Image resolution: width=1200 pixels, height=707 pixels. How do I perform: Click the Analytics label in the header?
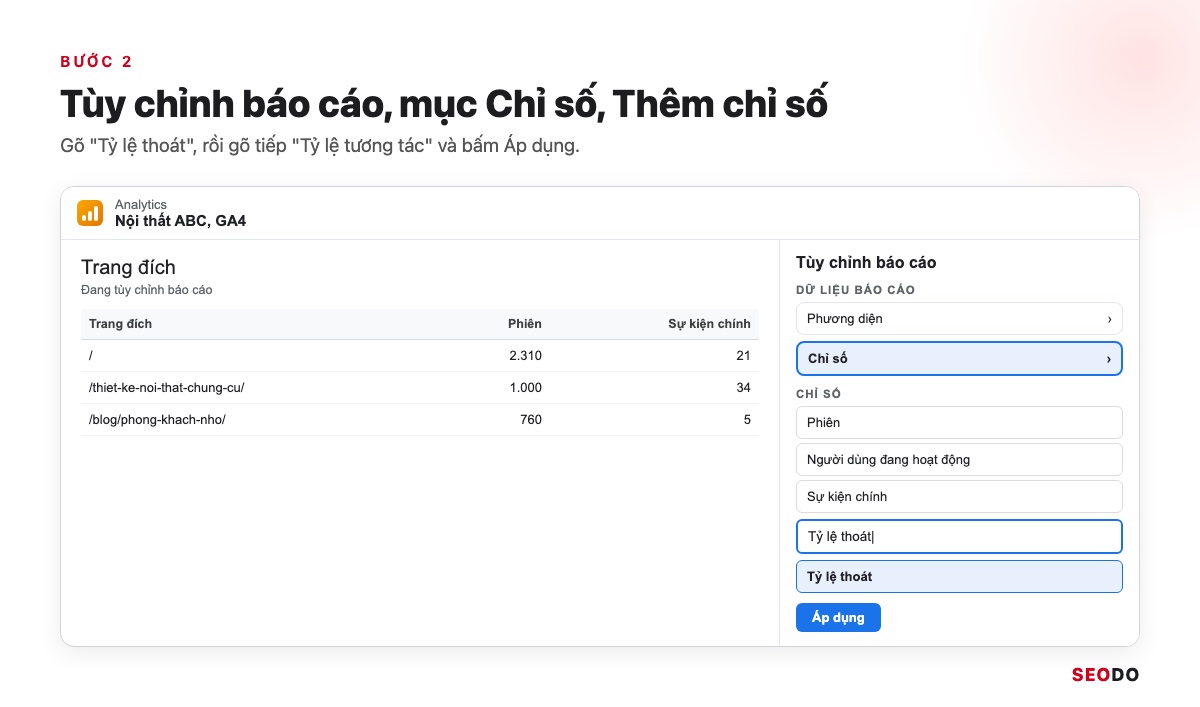click(141, 205)
